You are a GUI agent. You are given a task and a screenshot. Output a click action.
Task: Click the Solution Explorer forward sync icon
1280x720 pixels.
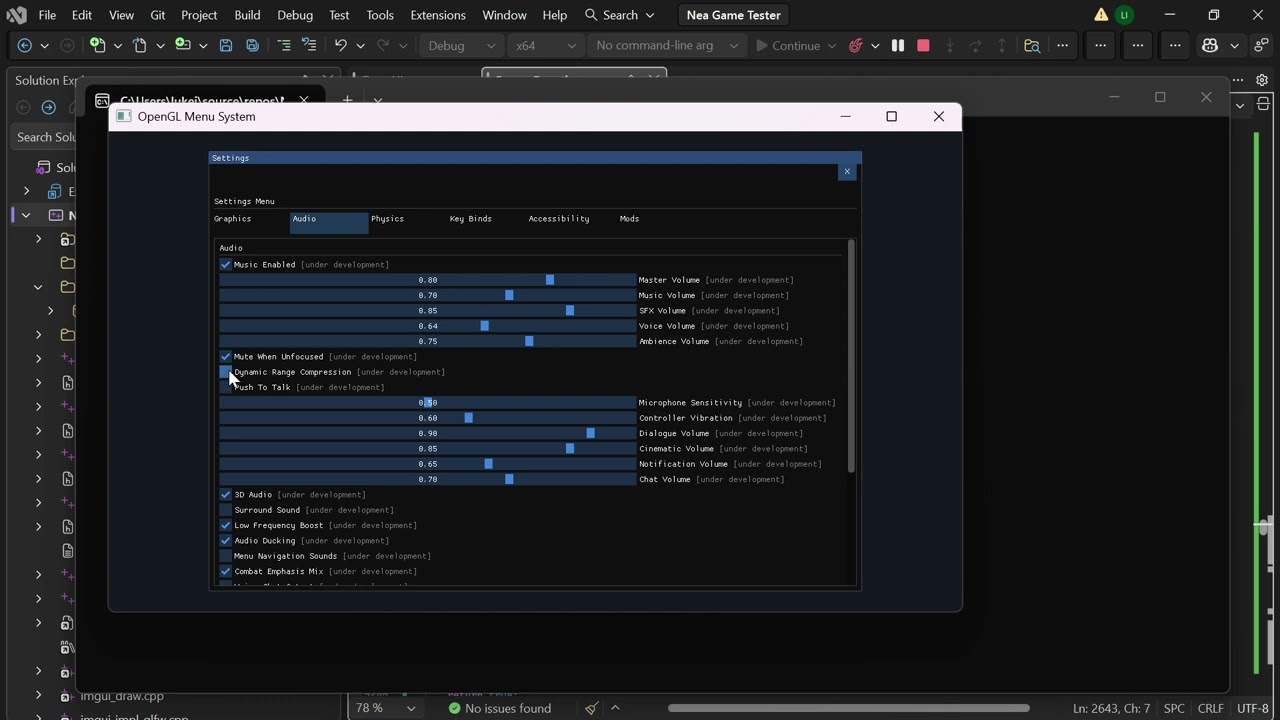(48, 107)
